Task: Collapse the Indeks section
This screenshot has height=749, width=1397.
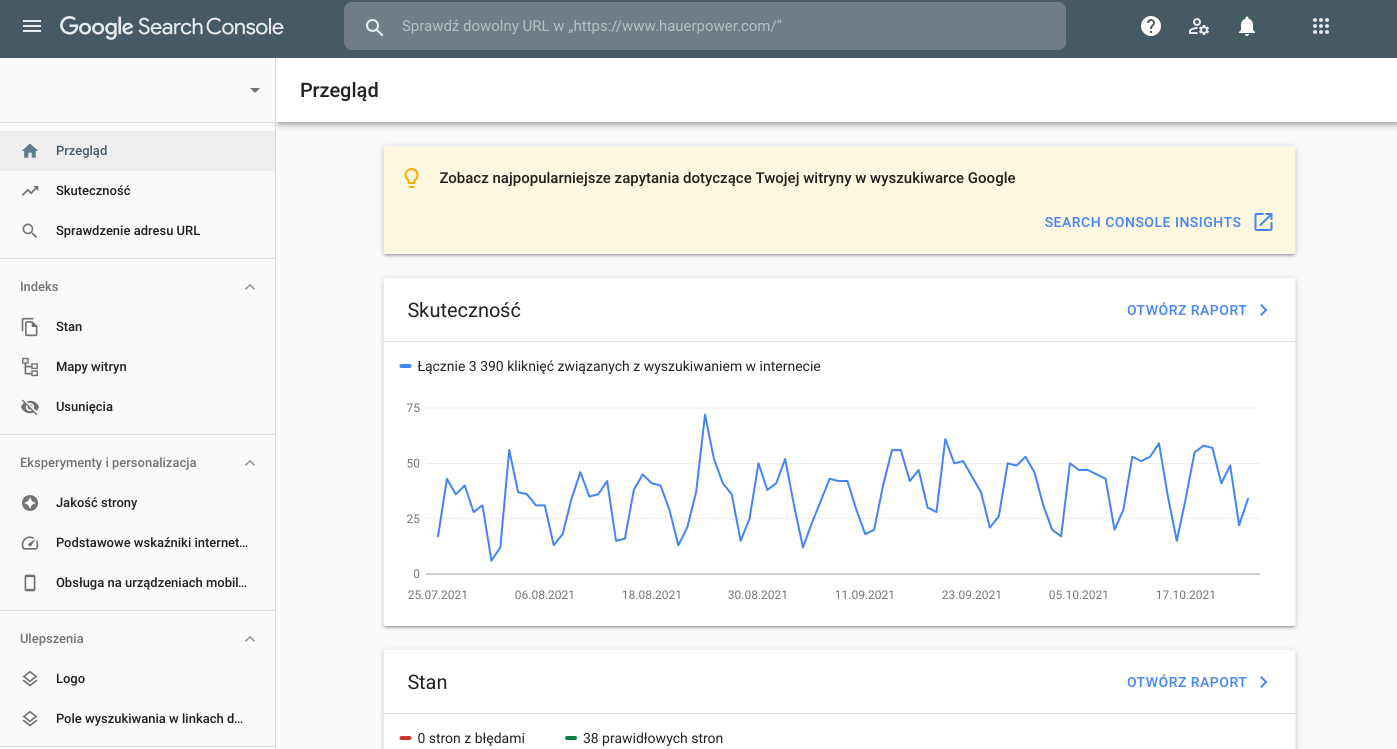Action: coord(250,286)
